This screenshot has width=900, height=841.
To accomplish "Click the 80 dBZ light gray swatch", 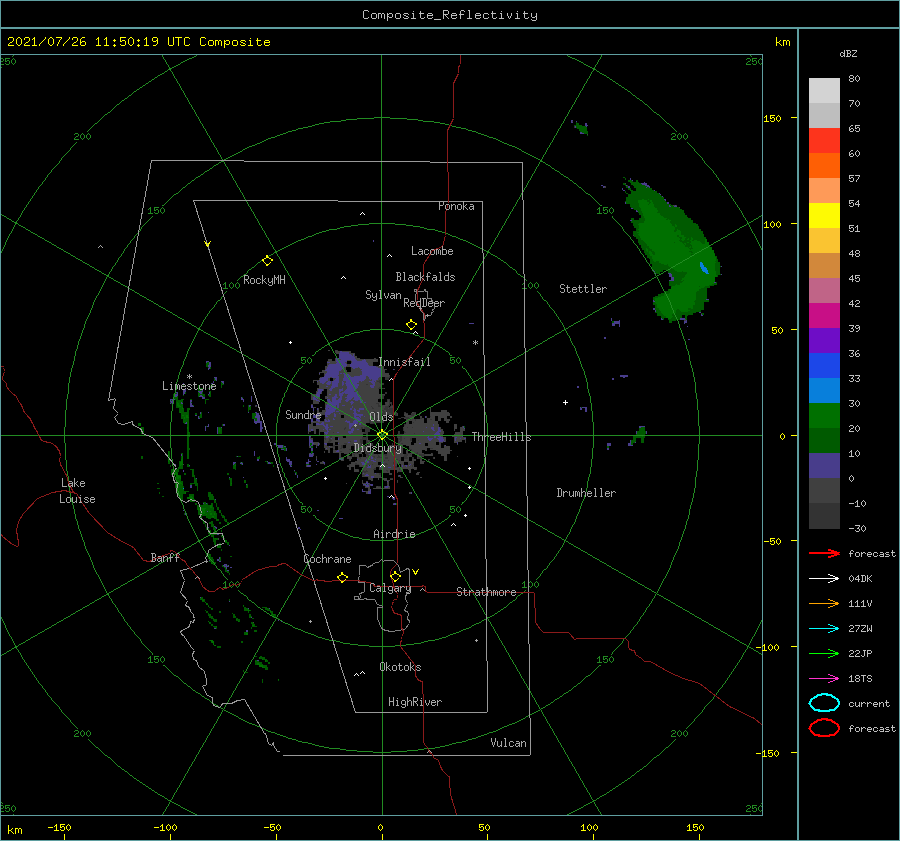I will (824, 91).
